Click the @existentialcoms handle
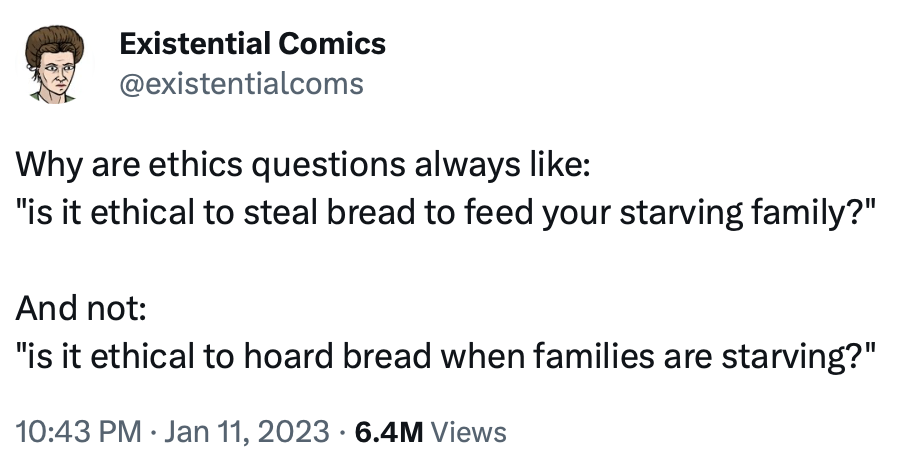The image size is (902, 472). (240, 83)
